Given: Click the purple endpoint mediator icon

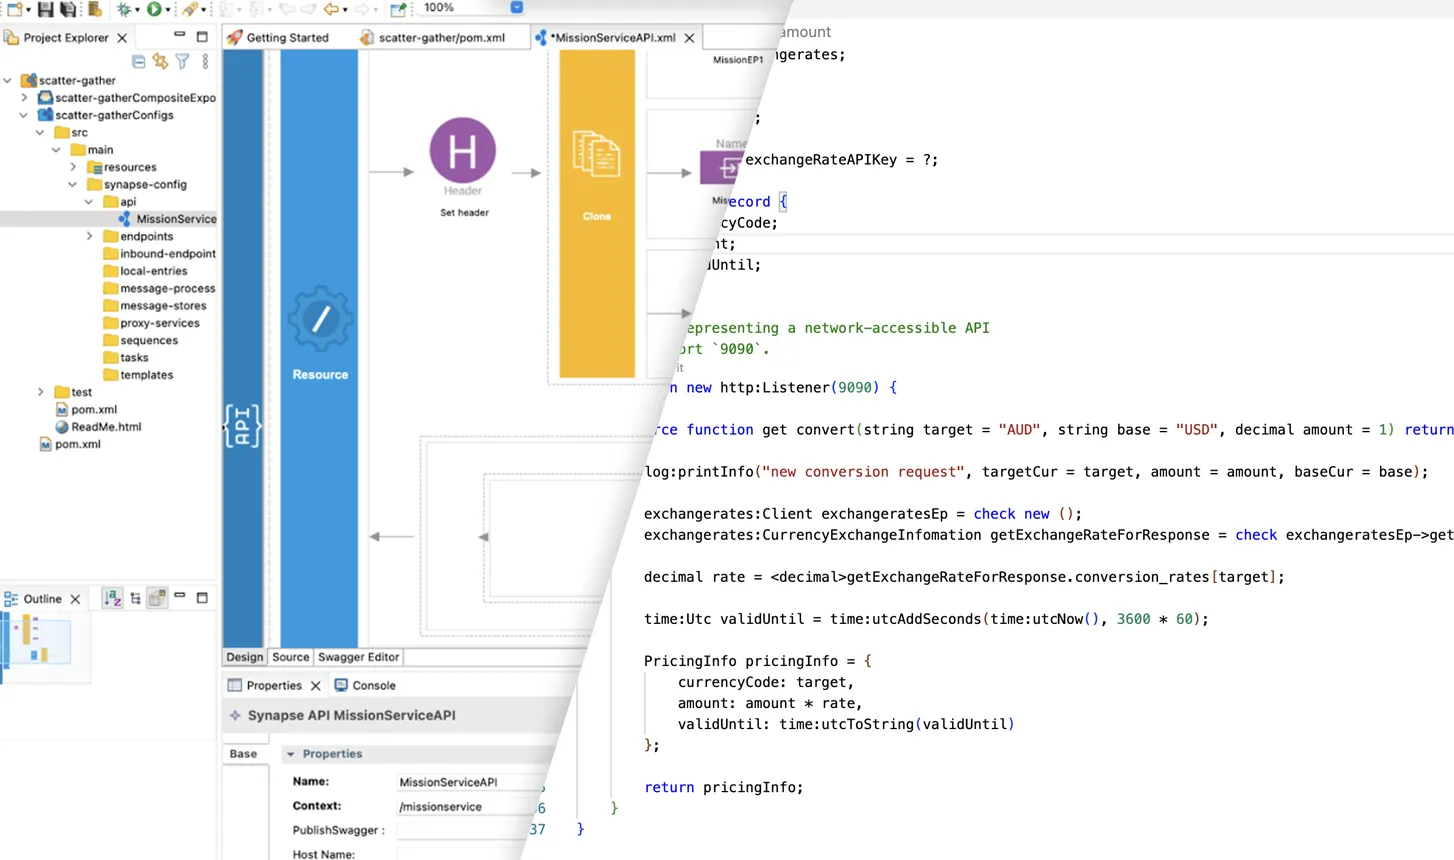Looking at the screenshot, I should coord(721,167).
